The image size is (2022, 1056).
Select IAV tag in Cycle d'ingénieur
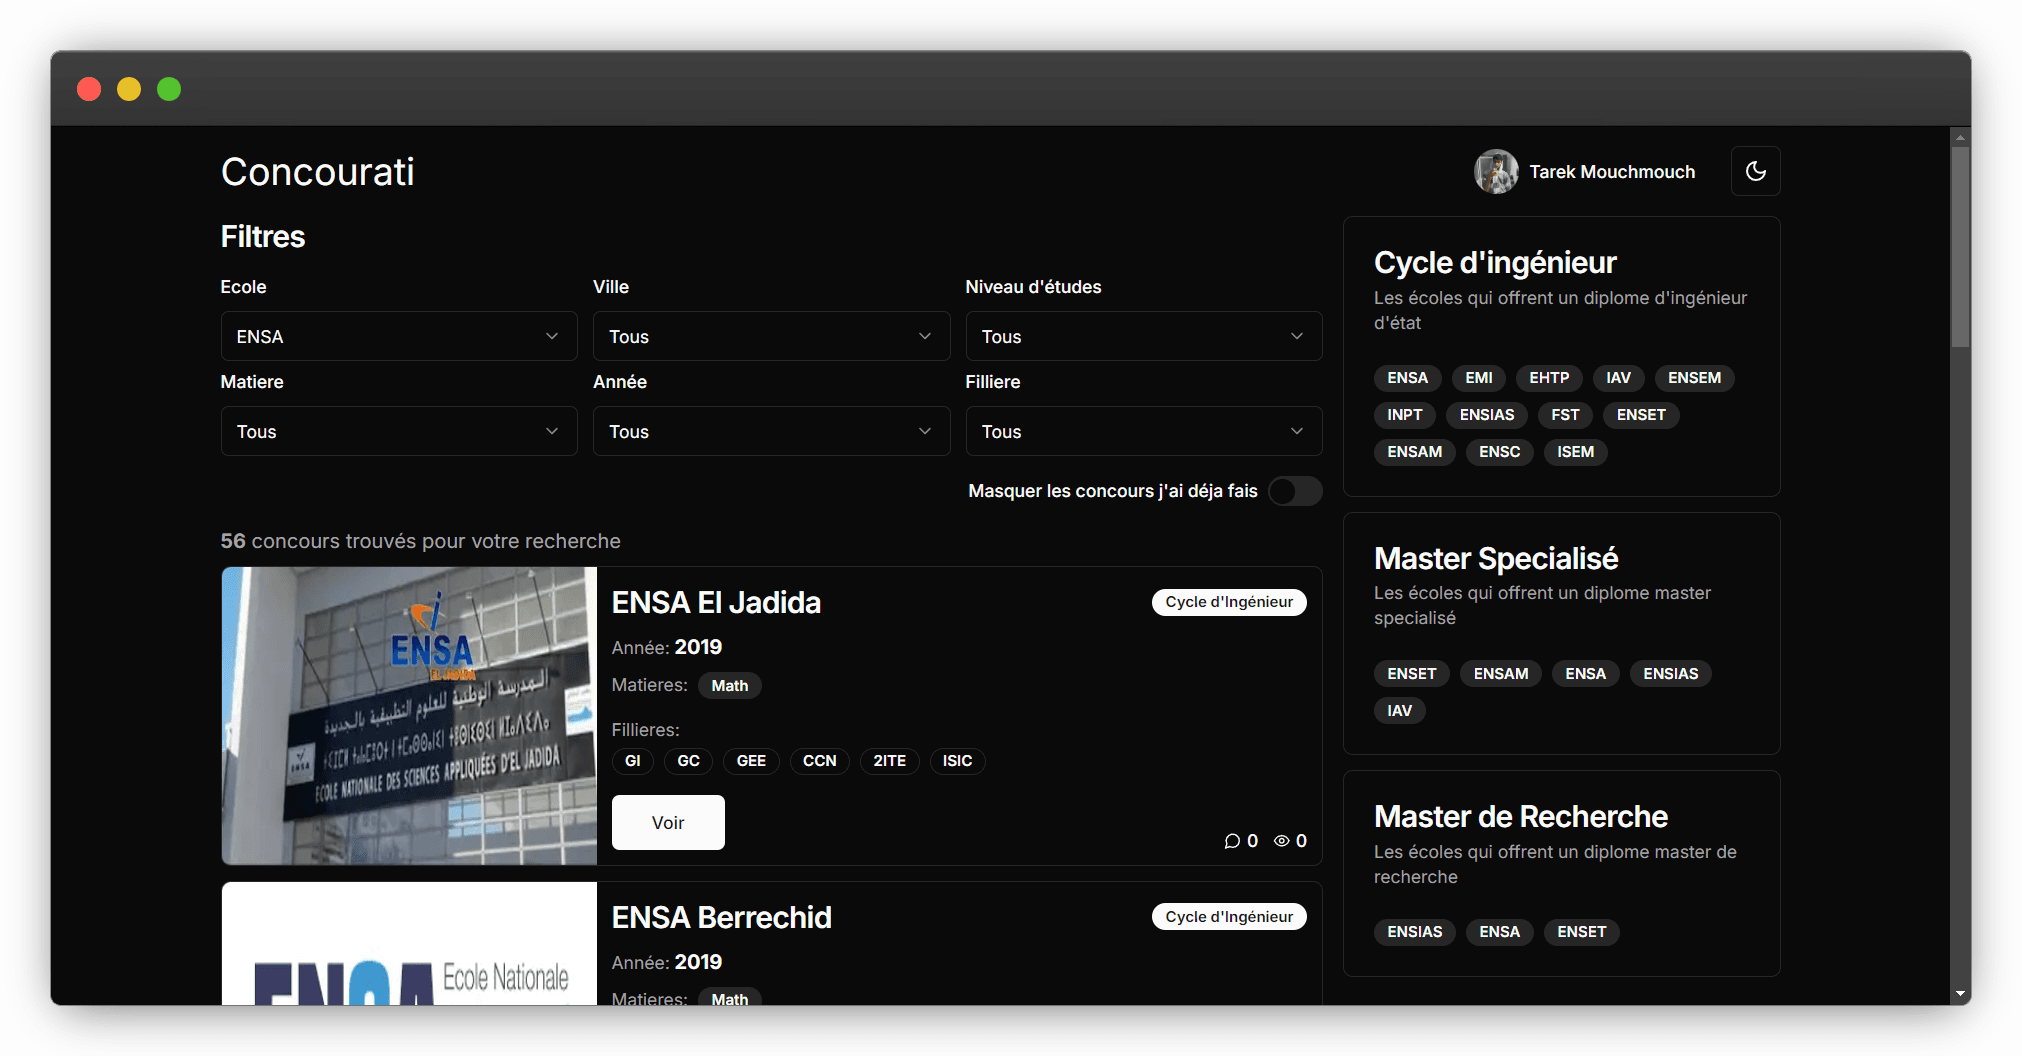pos(1618,378)
